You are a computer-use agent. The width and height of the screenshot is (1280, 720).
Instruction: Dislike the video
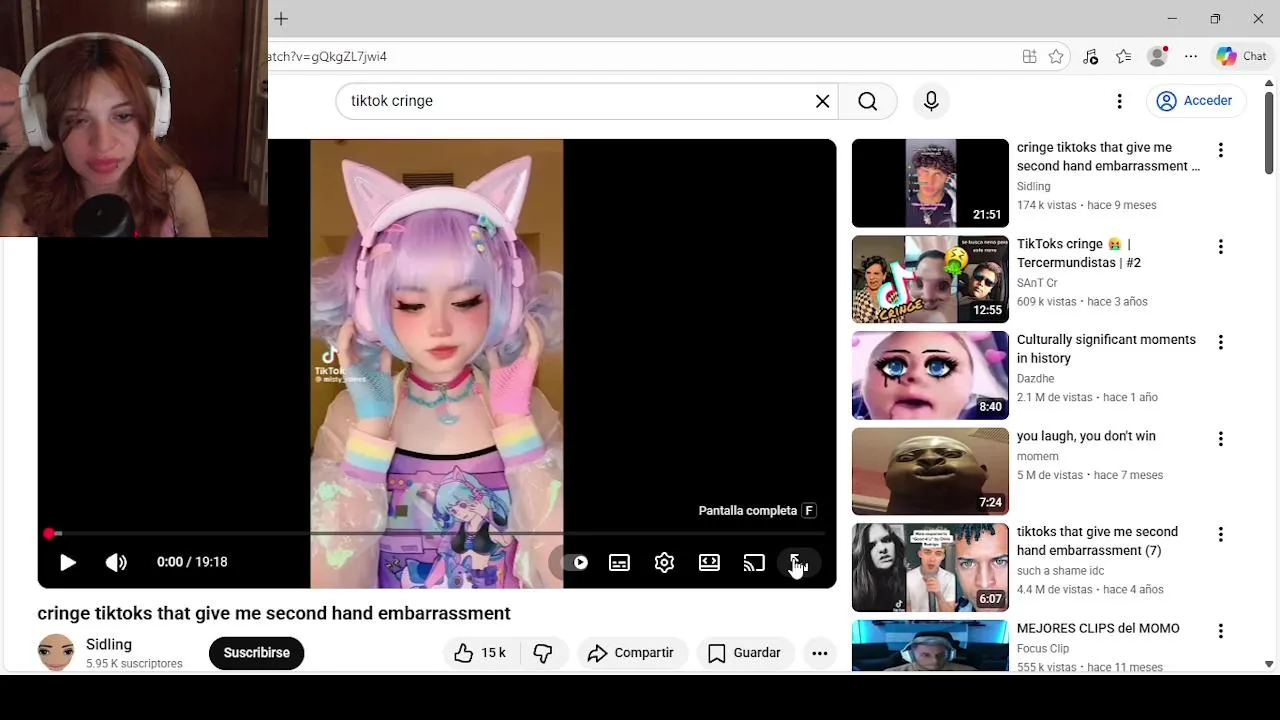pyautogui.click(x=543, y=653)
